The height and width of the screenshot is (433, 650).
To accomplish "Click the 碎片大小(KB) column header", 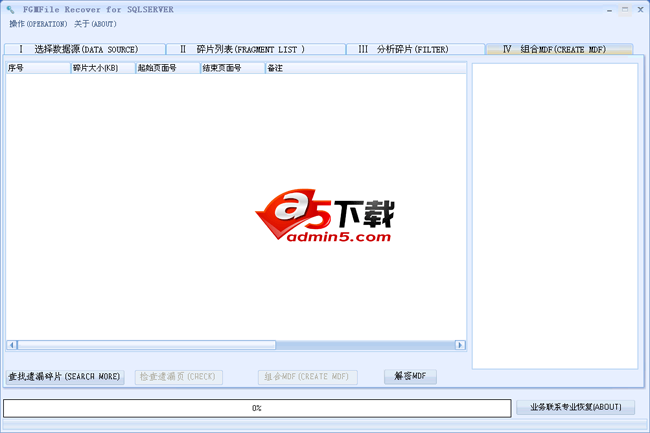I will 103,68.
